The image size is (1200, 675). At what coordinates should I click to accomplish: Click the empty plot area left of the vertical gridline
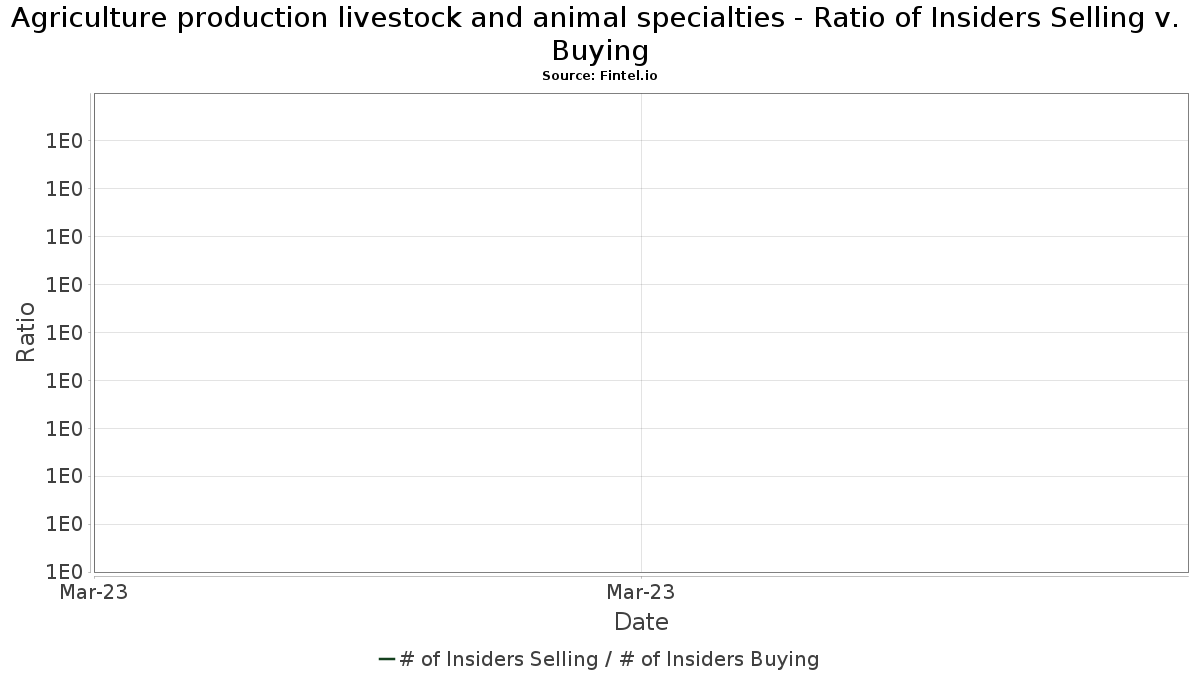click(x=367, y=333)
